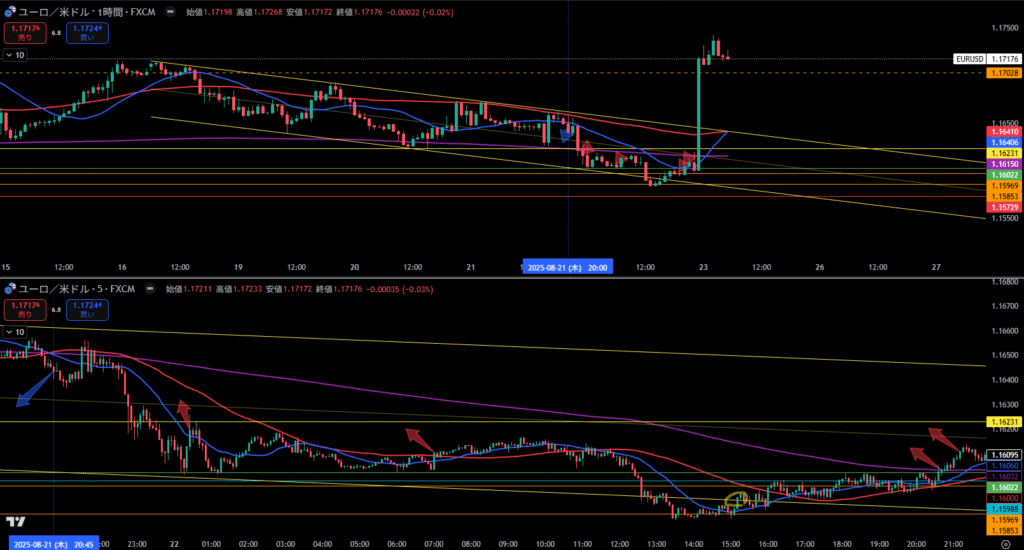Click the 2025-08-21 (木) 20:00 time label on the 1-hour chart

pos(568,267)
